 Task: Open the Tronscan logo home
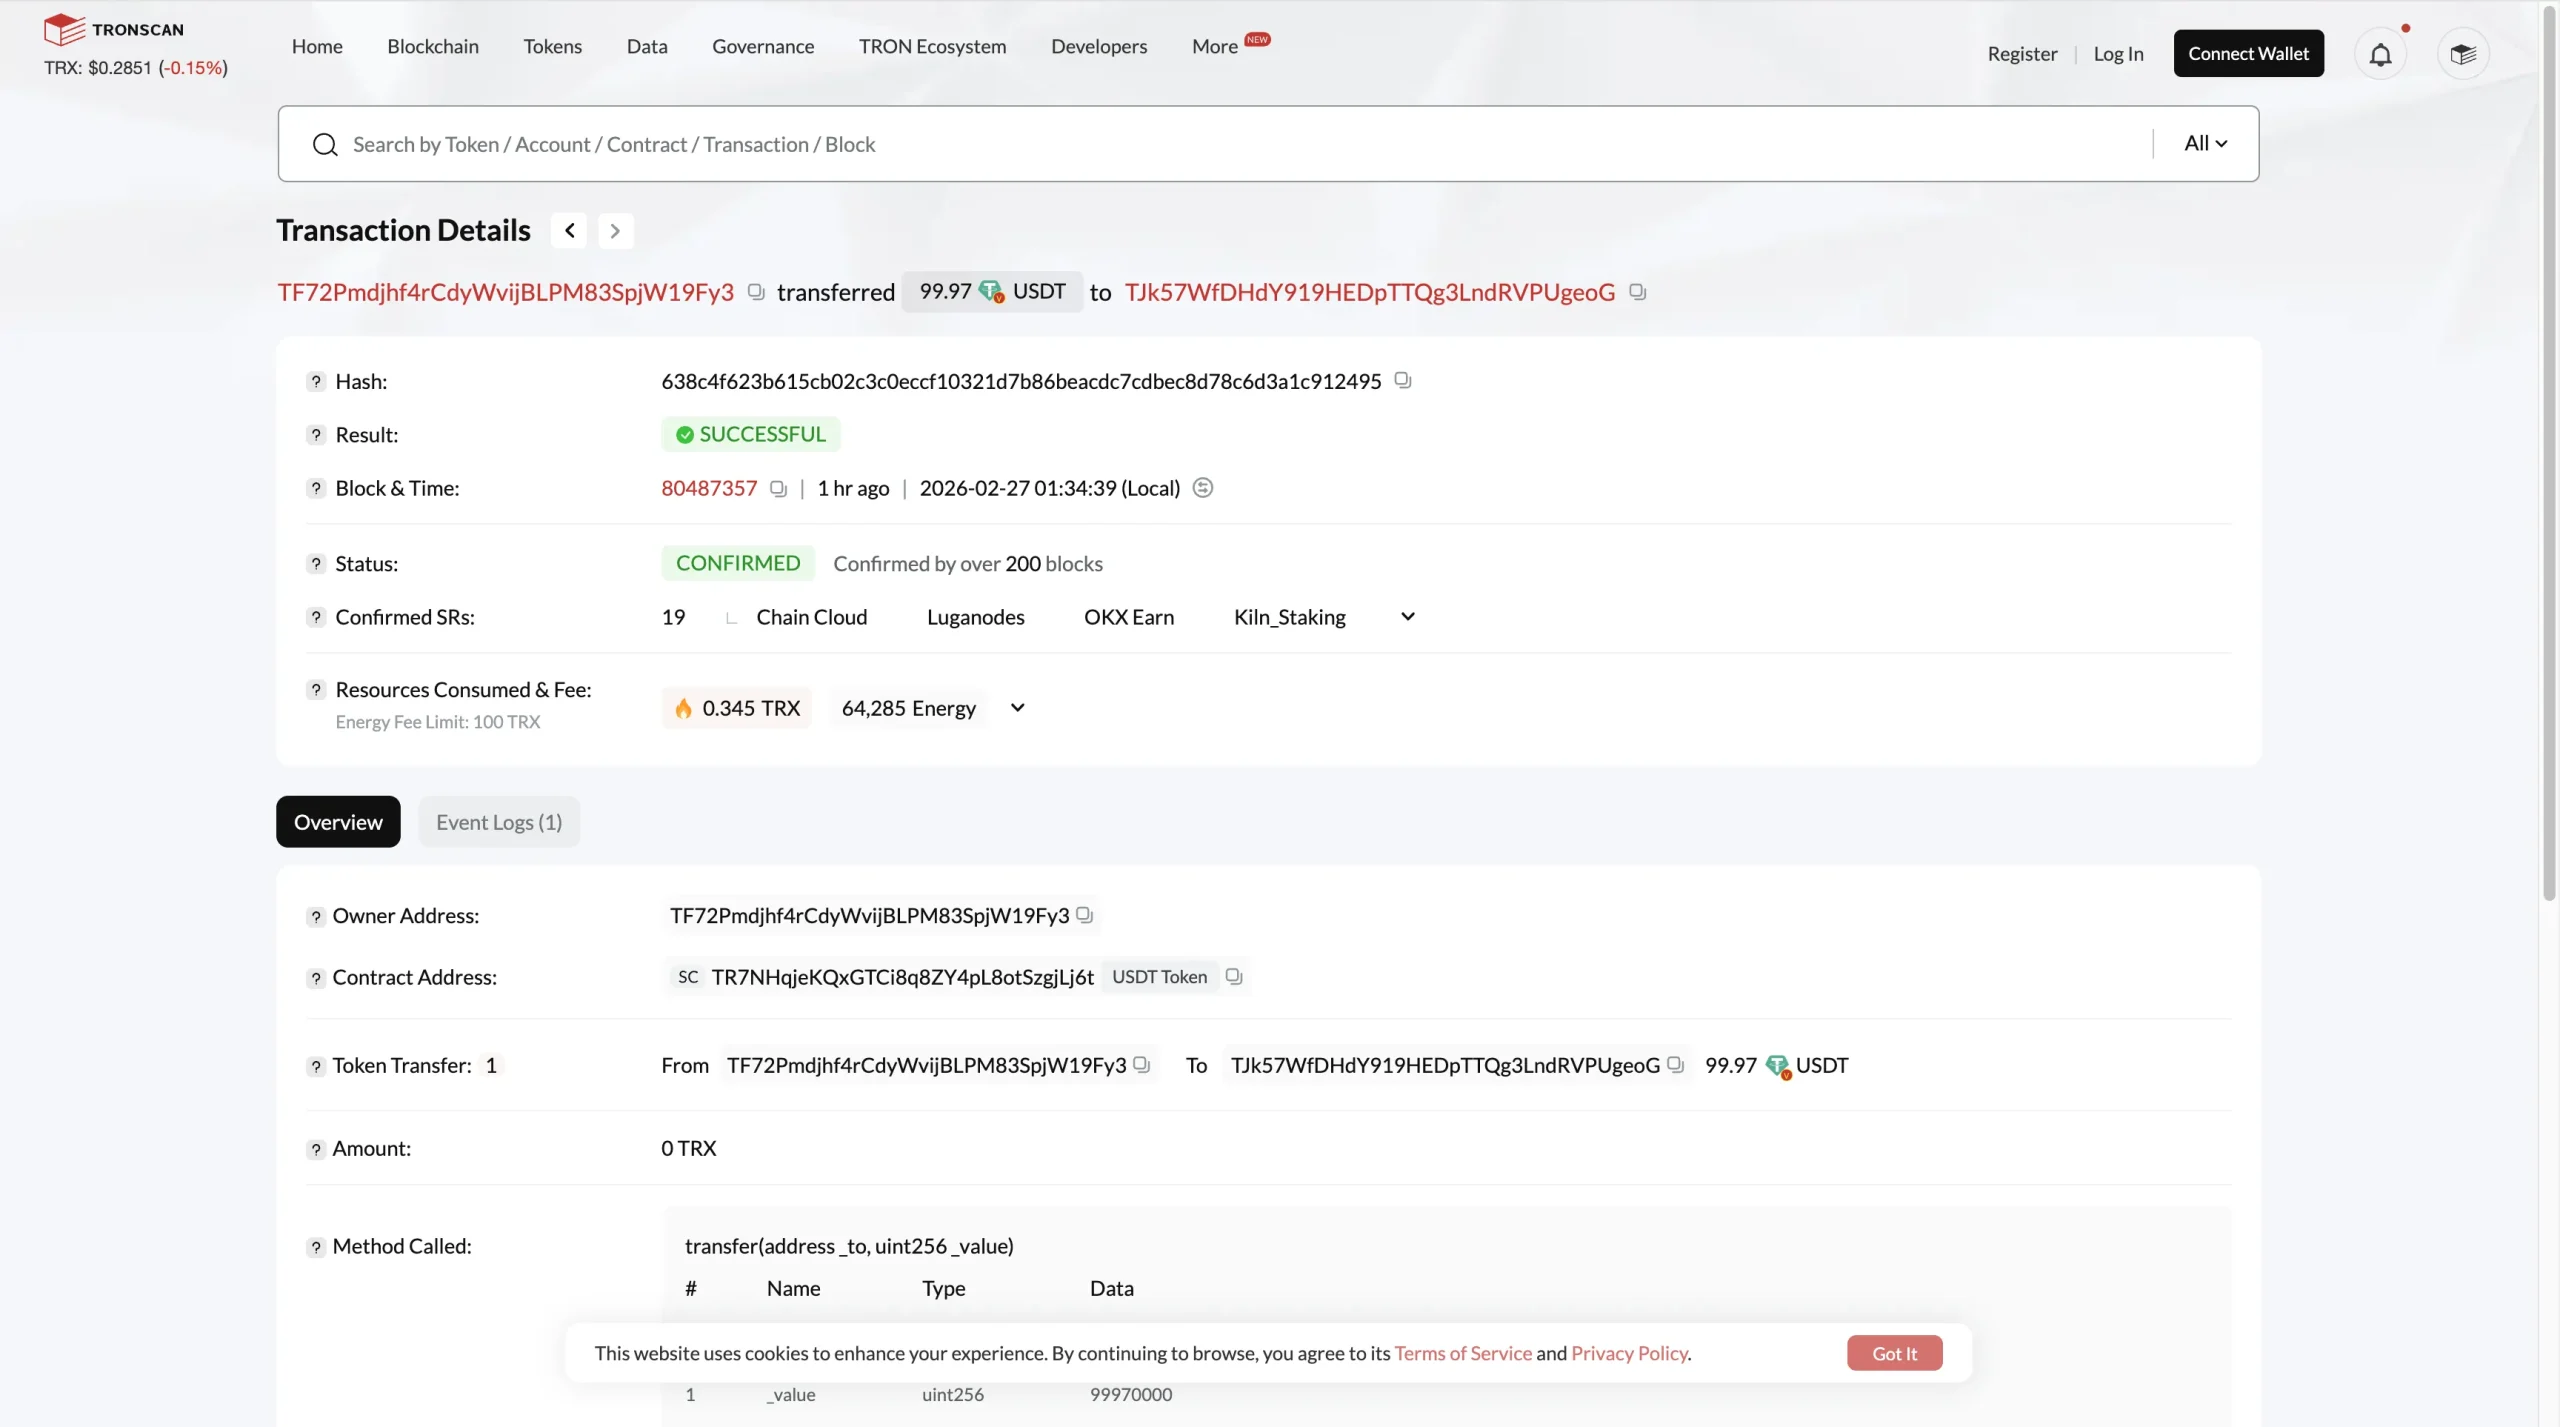(114, 29)
